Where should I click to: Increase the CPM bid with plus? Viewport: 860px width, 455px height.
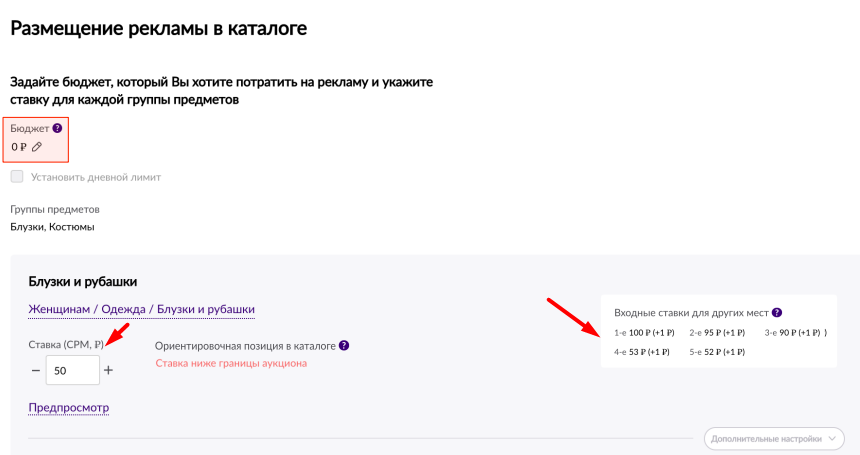tap(109, 370)
